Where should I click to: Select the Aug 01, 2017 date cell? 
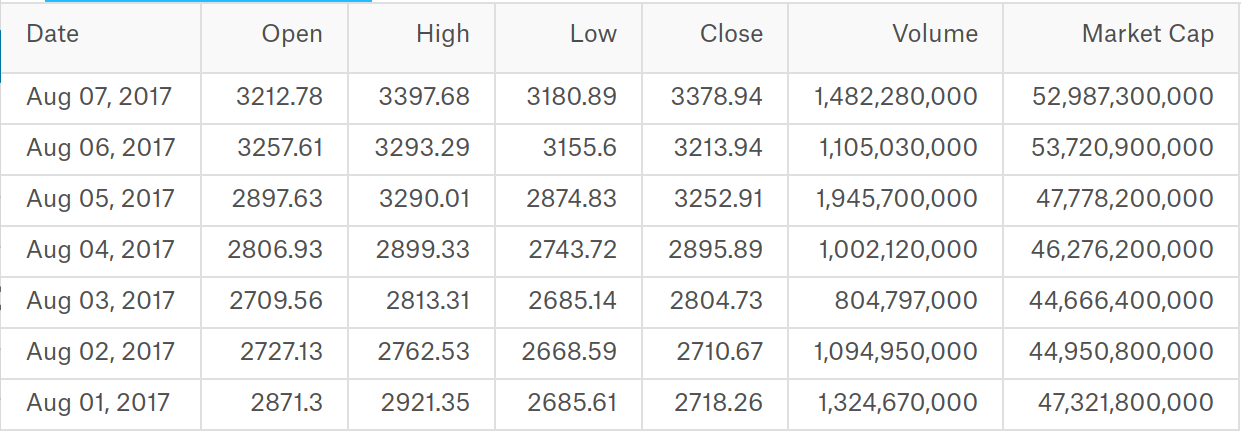(x=100, y=403)
